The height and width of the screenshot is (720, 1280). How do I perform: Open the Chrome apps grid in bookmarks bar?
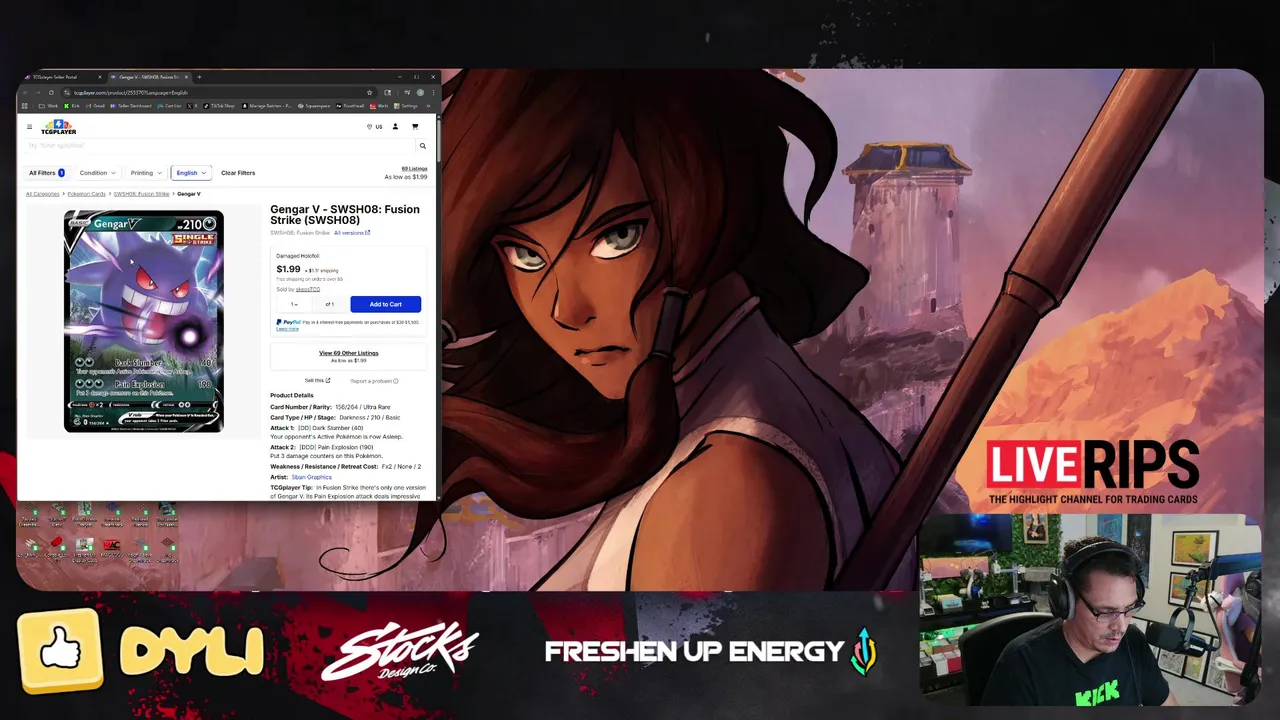pos(25,106)
